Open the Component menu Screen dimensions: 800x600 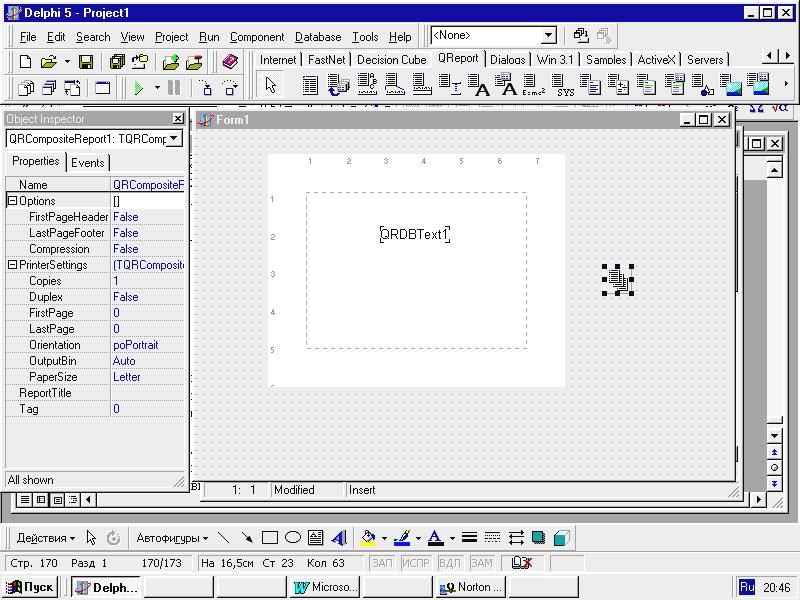[257, 37]
